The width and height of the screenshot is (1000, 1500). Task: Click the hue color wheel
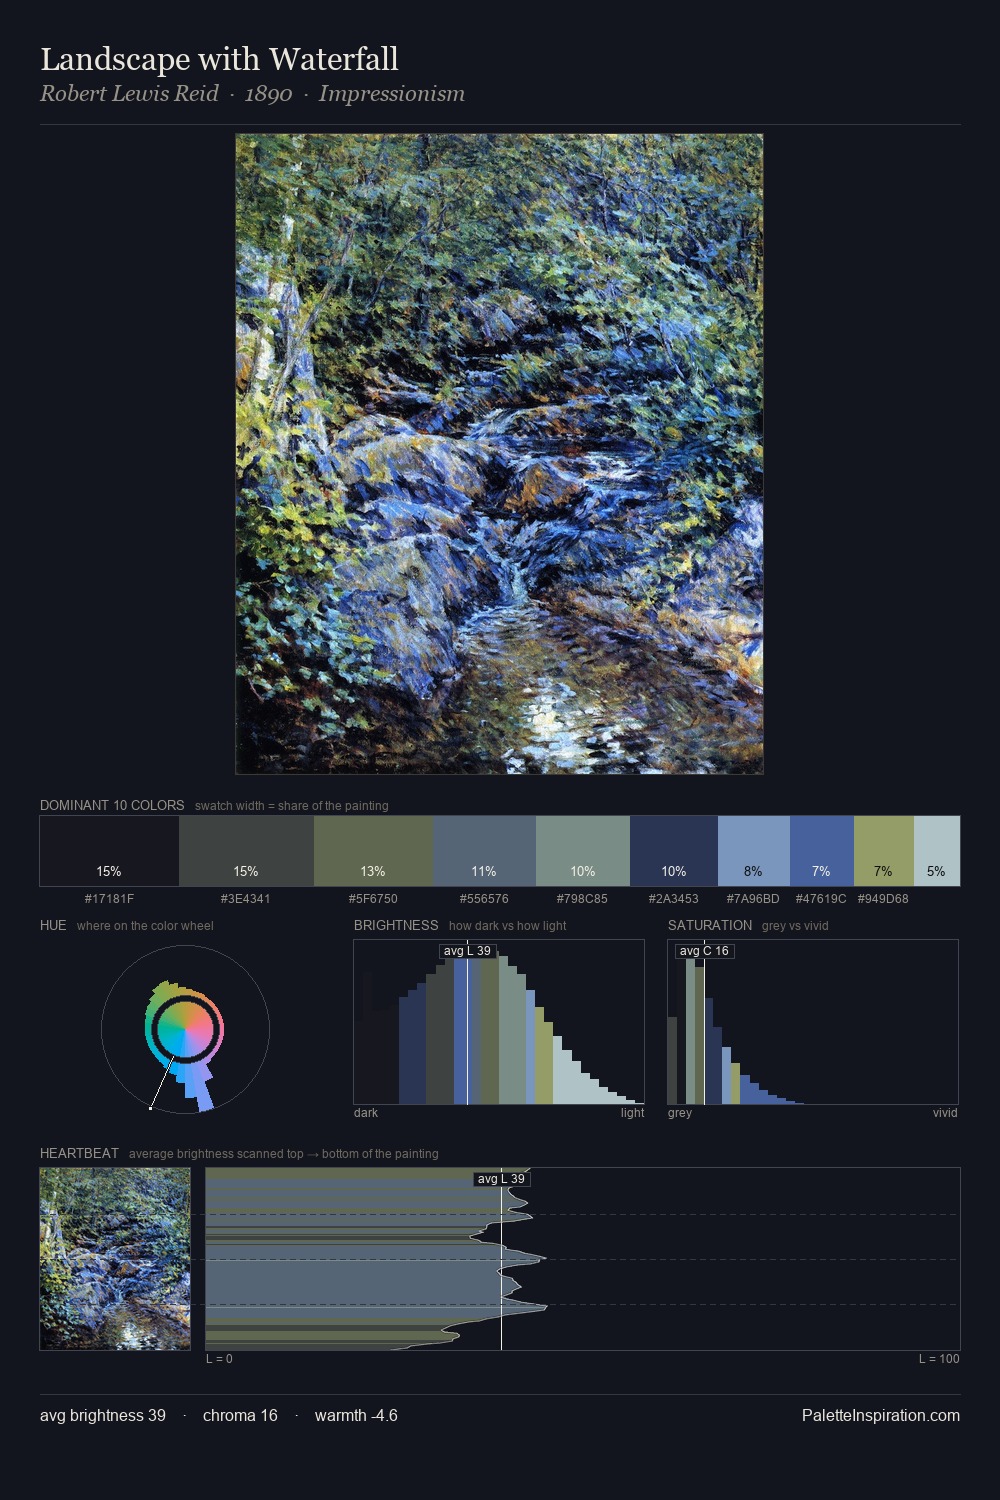pos(185,1029)
